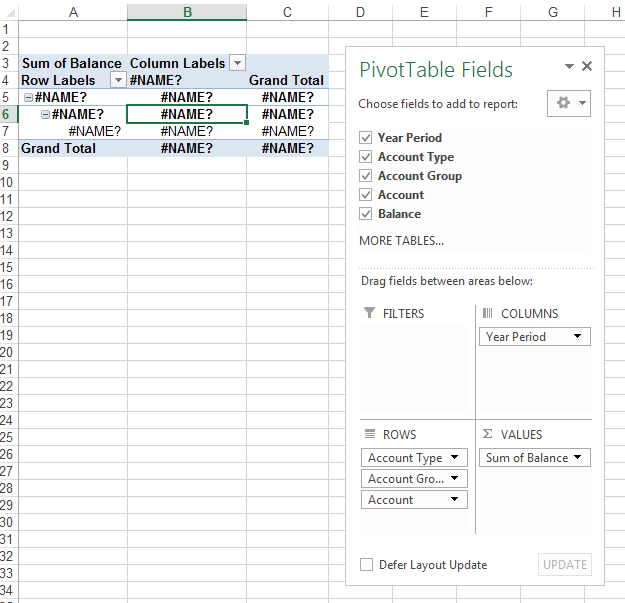
Task: Uncheck the Year Period field
Action: coord(366,138)
